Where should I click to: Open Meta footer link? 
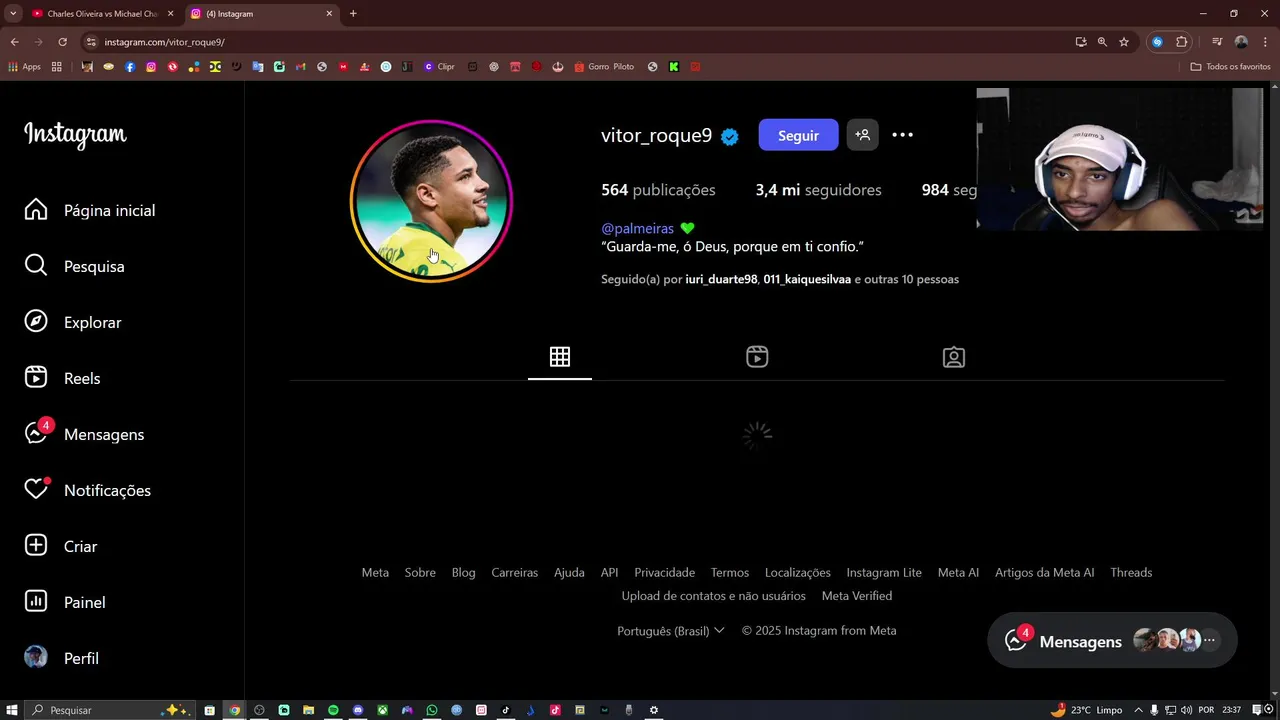375,572
